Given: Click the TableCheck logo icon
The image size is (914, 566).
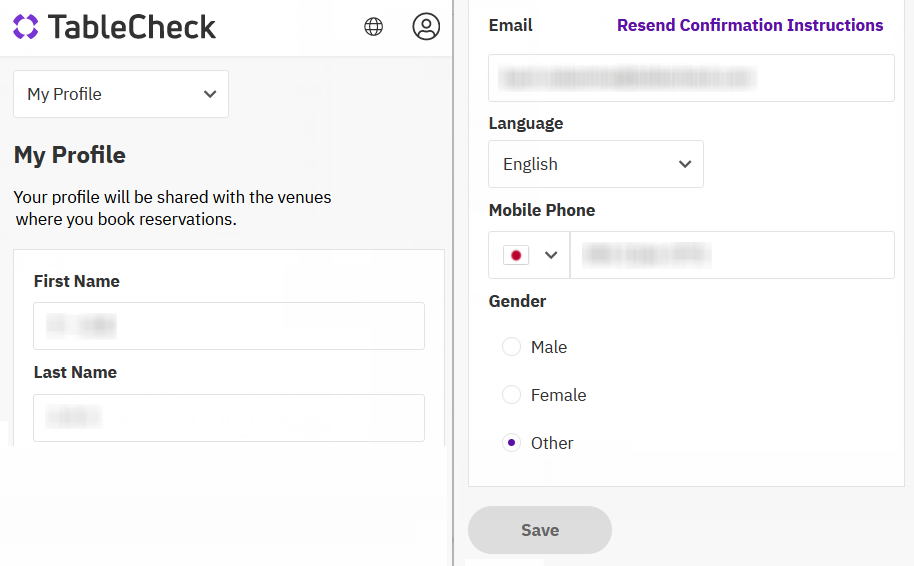Looking at the screenshot, I should [26, 27].
